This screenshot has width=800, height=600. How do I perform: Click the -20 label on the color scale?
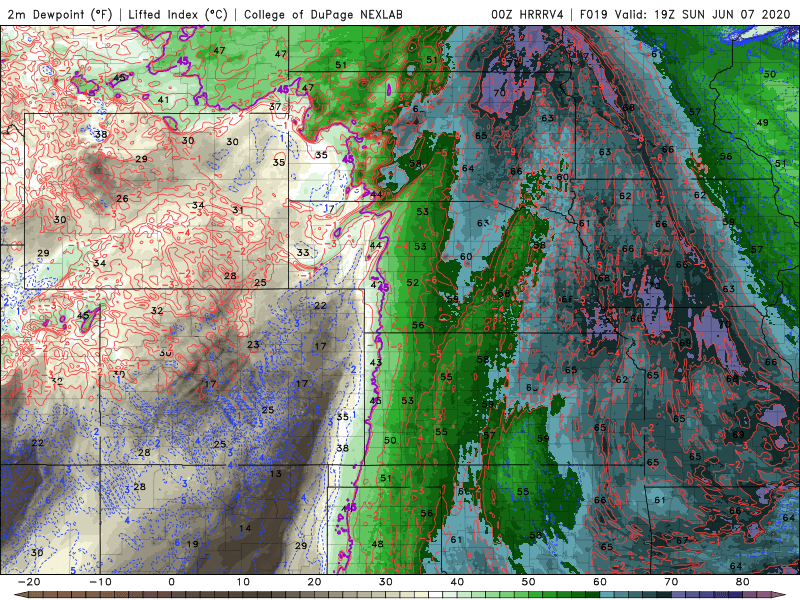pyautogui.click(x=29, y=582)
